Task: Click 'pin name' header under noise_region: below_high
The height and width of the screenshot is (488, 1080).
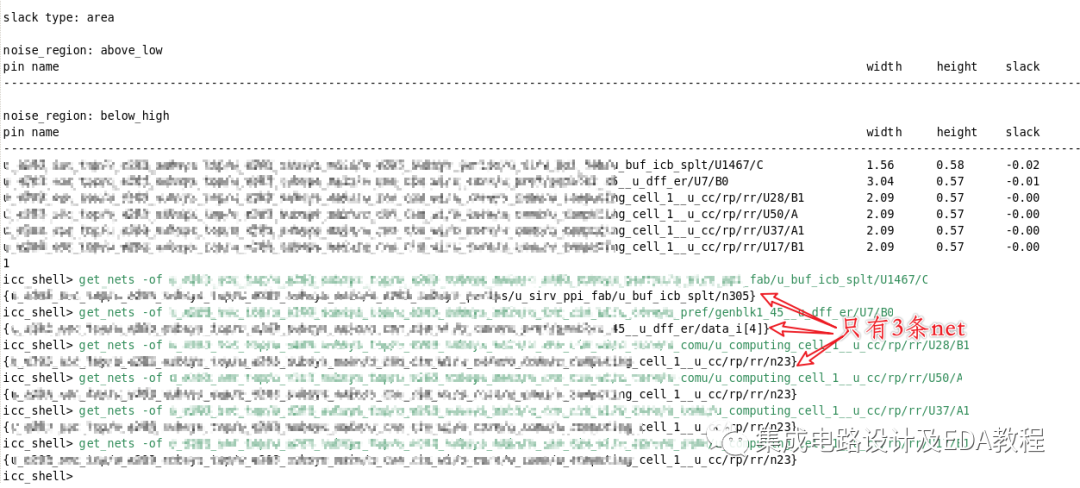Action: [x=31, y=132]
